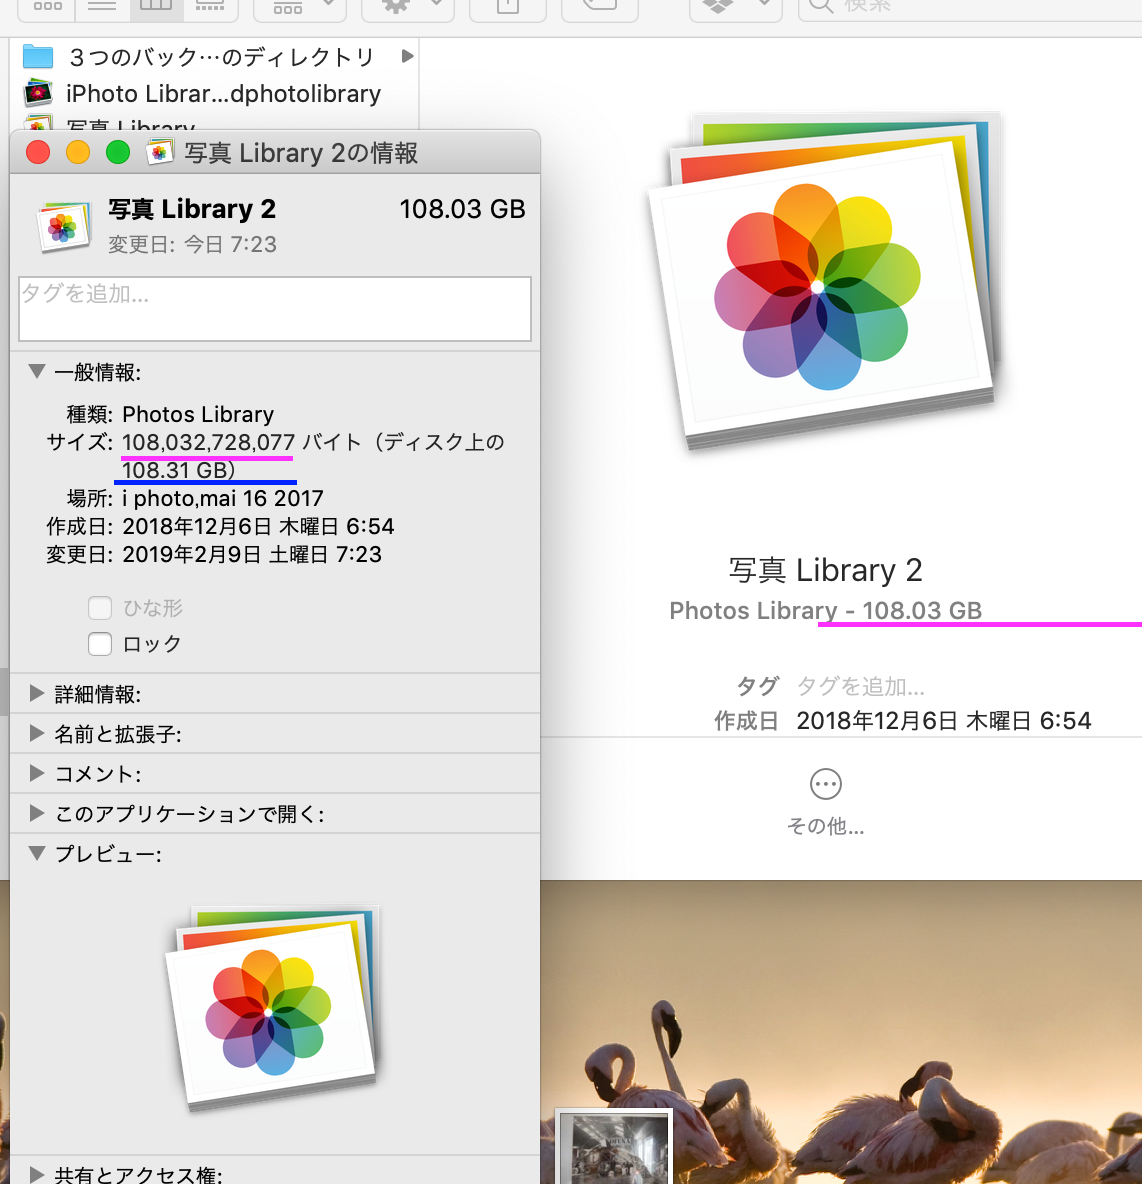Select the iPhoto Librar...dphotolibrary row
Screen dimensions: 1142x1184
214,94
